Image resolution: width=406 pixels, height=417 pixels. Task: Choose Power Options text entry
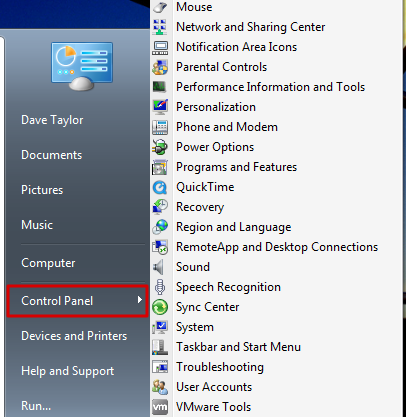click(215, 147)
